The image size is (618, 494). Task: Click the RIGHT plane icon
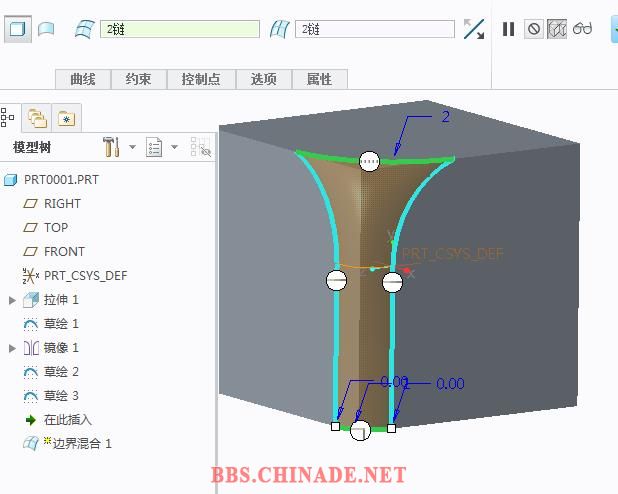tap(30, 204)
